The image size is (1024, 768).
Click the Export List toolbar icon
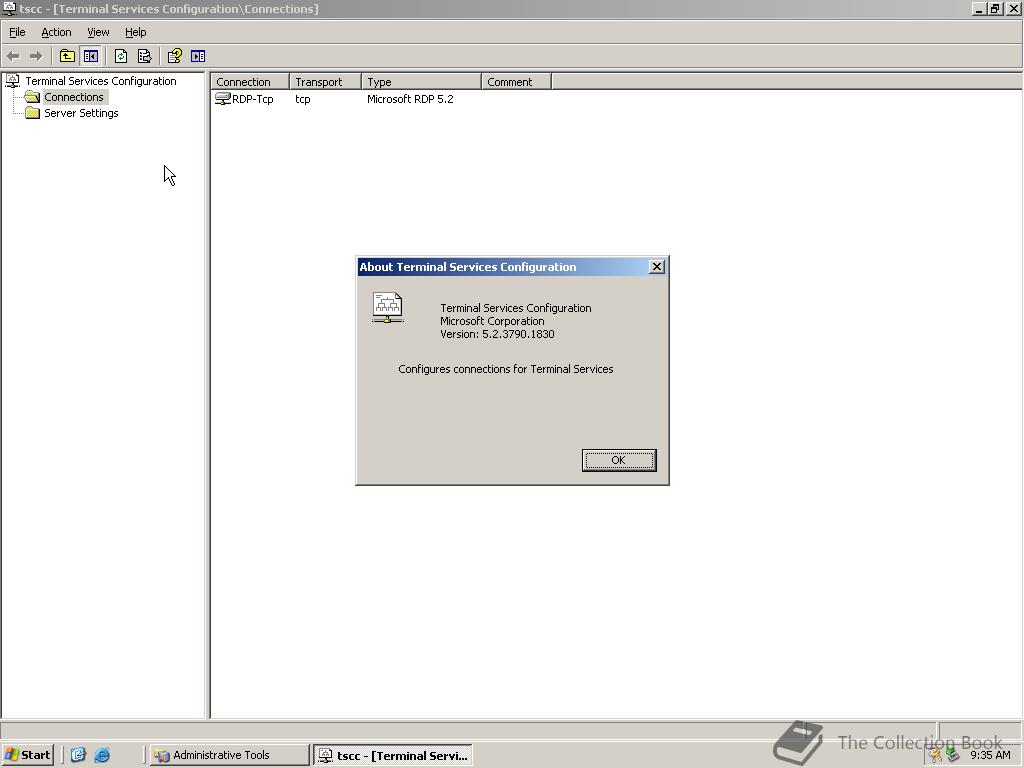coord(144,56)
